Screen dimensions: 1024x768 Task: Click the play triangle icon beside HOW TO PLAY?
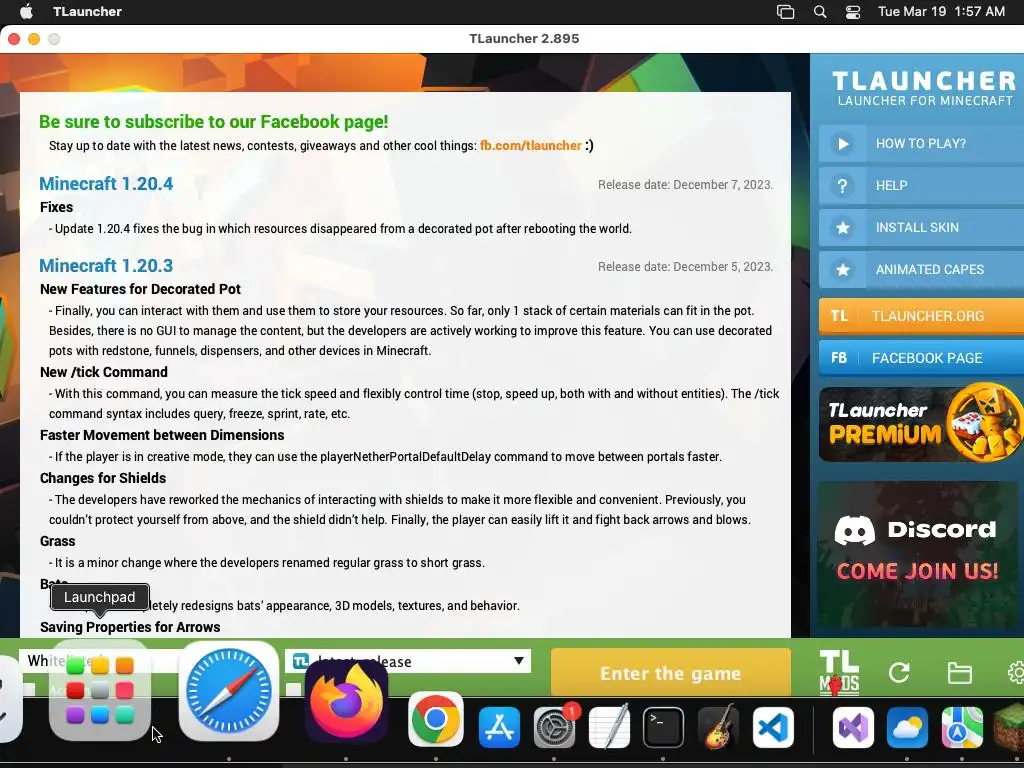(842, 144)
